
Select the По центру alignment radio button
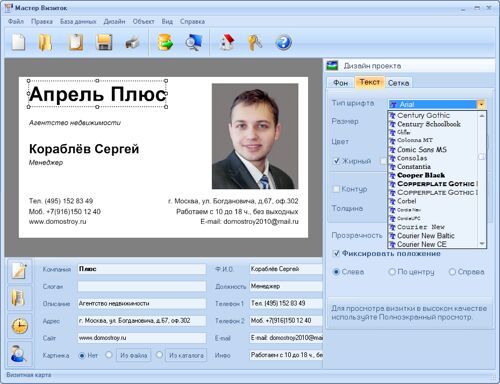pyautogui.click(x=392, y=272)
